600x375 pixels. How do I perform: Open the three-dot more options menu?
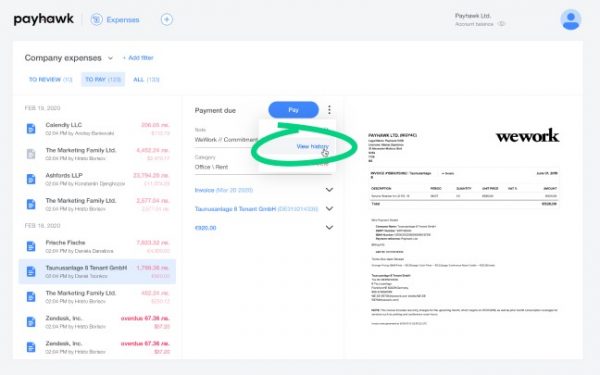[x=329, y=110]
